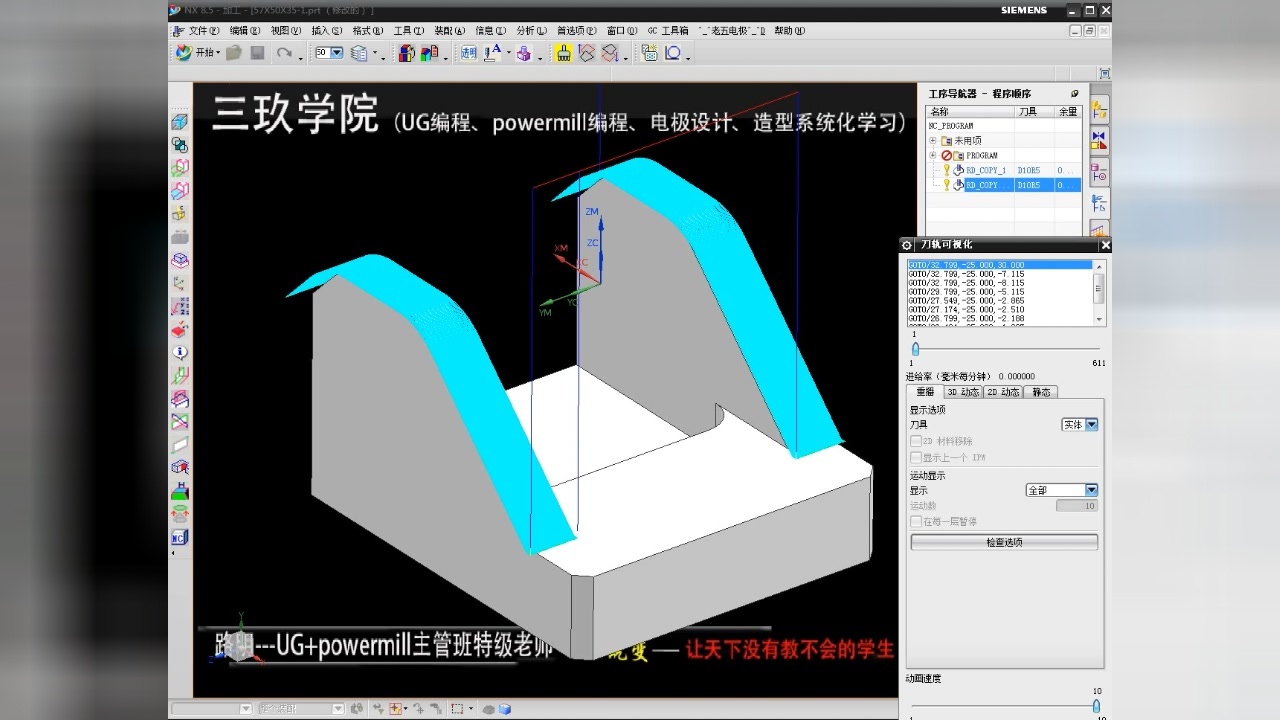Open the 文件 (File) menu

(x=203, y=30)
